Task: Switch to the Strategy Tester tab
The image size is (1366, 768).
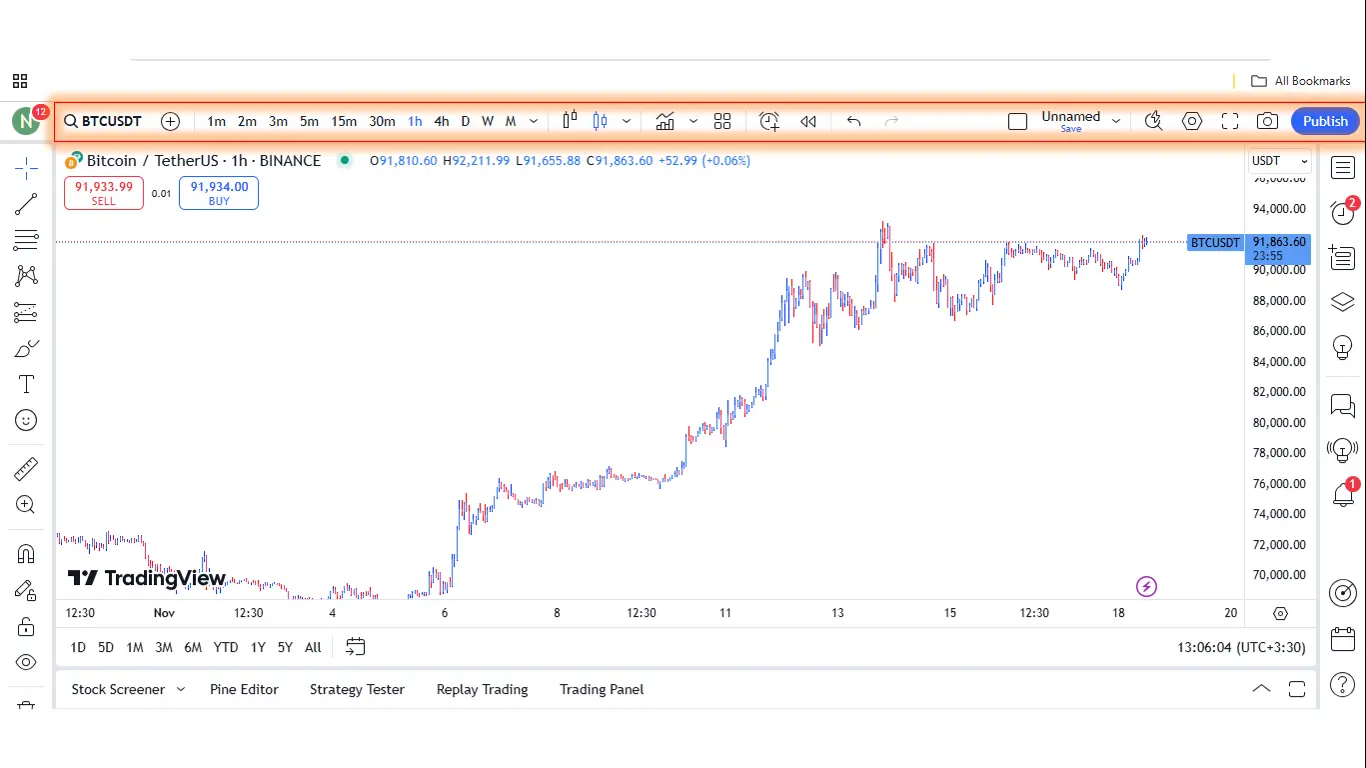Action: click(x=357, y=689)
